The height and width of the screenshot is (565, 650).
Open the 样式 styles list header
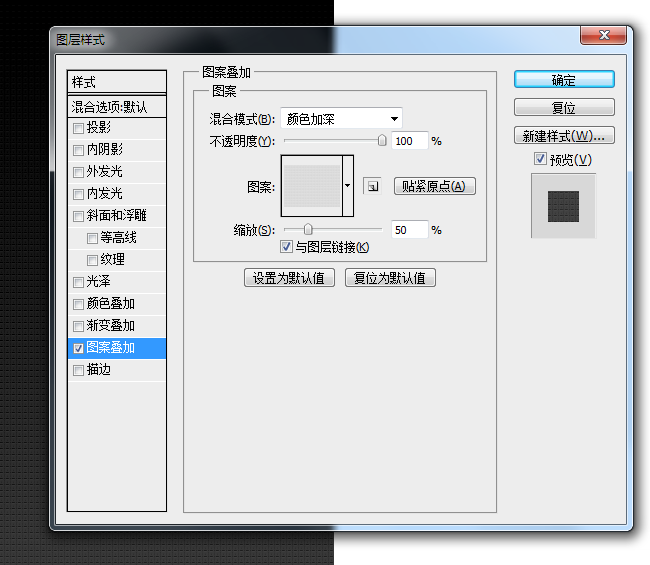click(x=116, y=82)
